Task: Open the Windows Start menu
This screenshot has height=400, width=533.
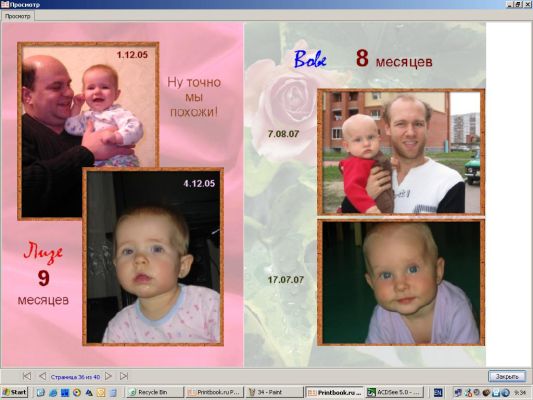Action: (x=14, y=393)
